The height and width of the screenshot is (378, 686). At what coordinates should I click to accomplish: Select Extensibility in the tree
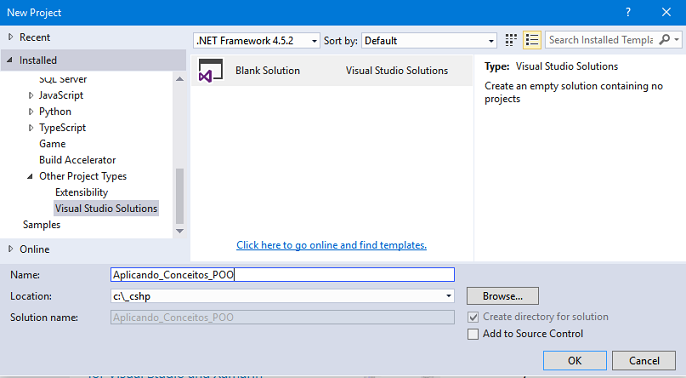(81, 192)
